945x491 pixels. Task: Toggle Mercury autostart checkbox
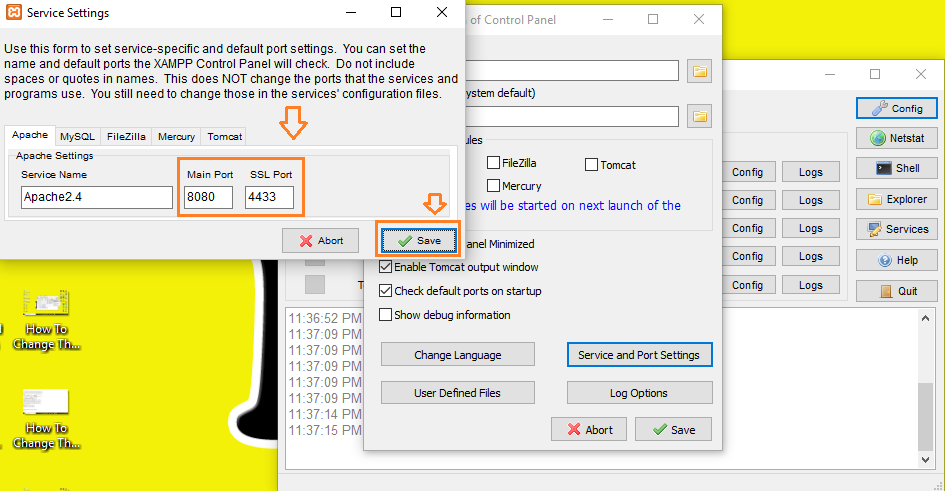(494, 186)
